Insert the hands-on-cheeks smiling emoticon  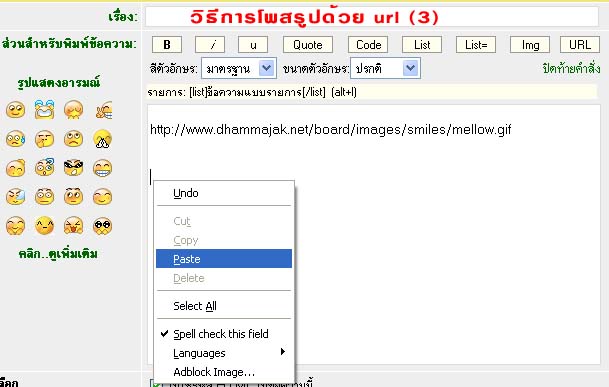click(x=16, y=226)
